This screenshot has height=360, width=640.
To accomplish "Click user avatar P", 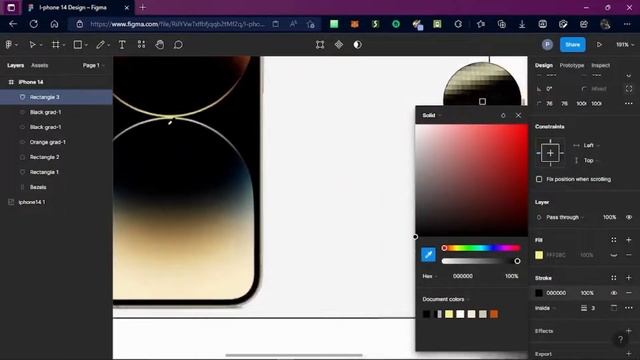I will pos(547,45).
